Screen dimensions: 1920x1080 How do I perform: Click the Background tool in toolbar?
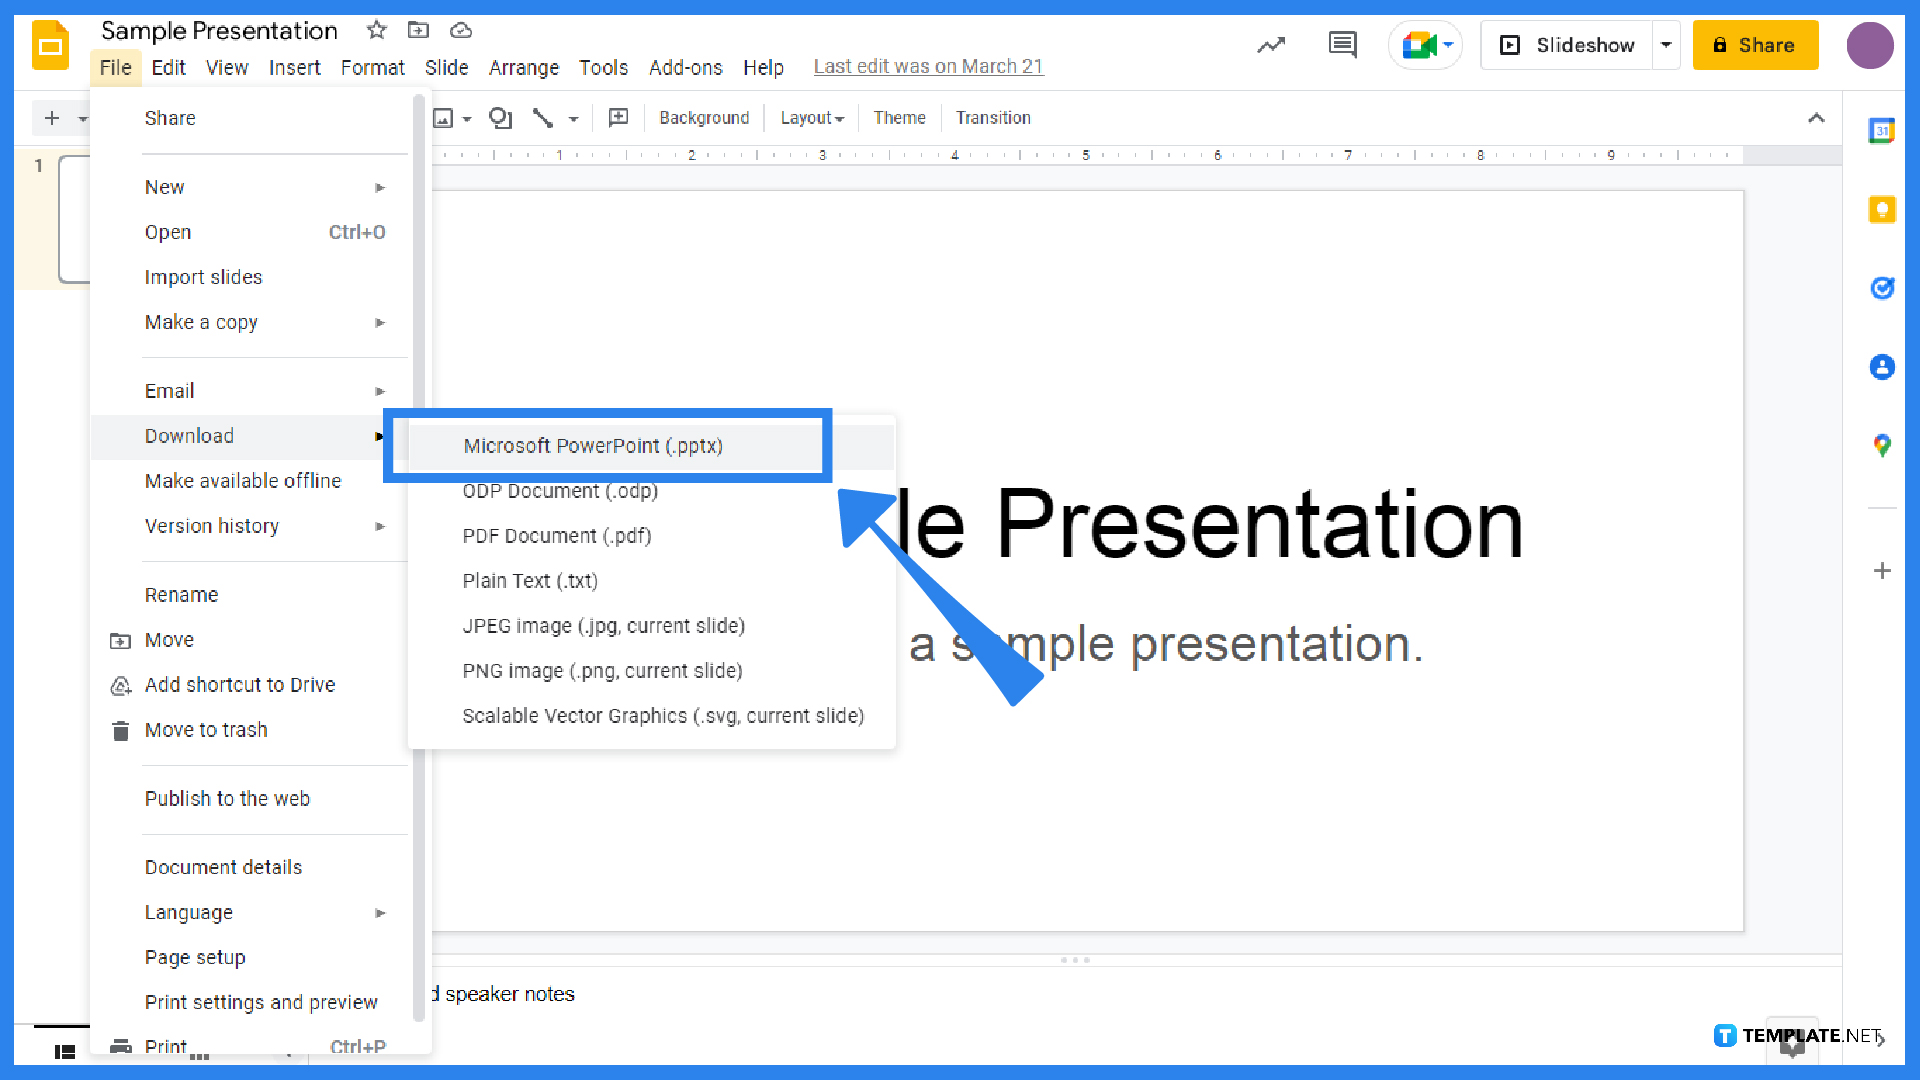point(704,119)
